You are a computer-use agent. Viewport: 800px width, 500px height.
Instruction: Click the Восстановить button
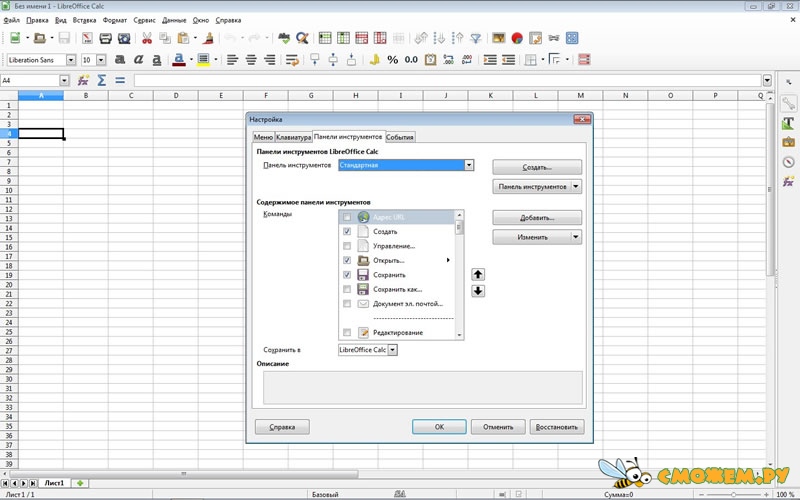tap(557, 427)
